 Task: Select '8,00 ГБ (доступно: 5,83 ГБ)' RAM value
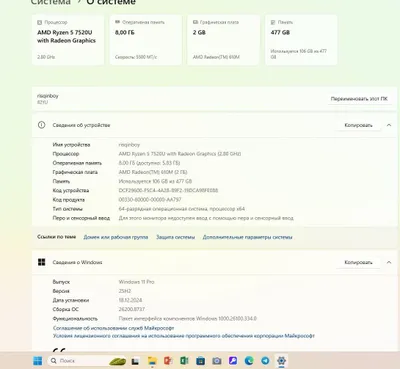(149, 163)
